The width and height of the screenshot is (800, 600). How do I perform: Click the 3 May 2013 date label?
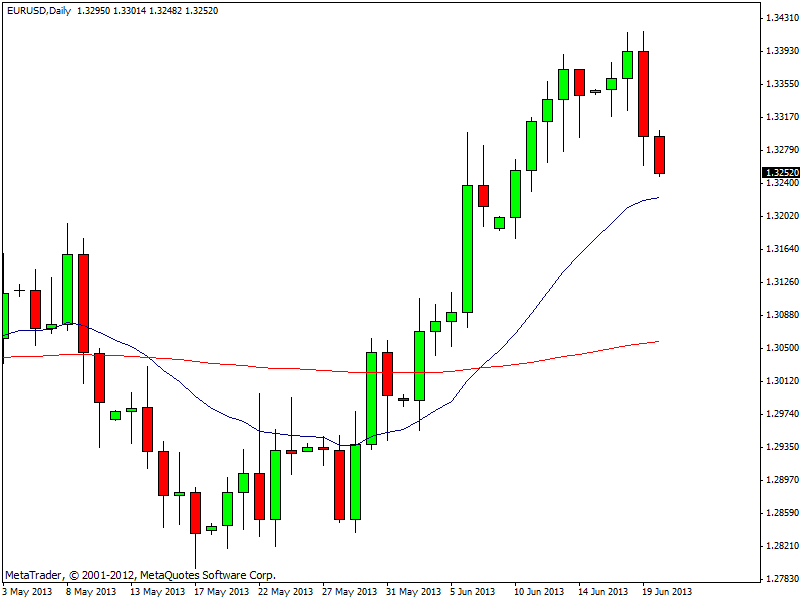27,591
